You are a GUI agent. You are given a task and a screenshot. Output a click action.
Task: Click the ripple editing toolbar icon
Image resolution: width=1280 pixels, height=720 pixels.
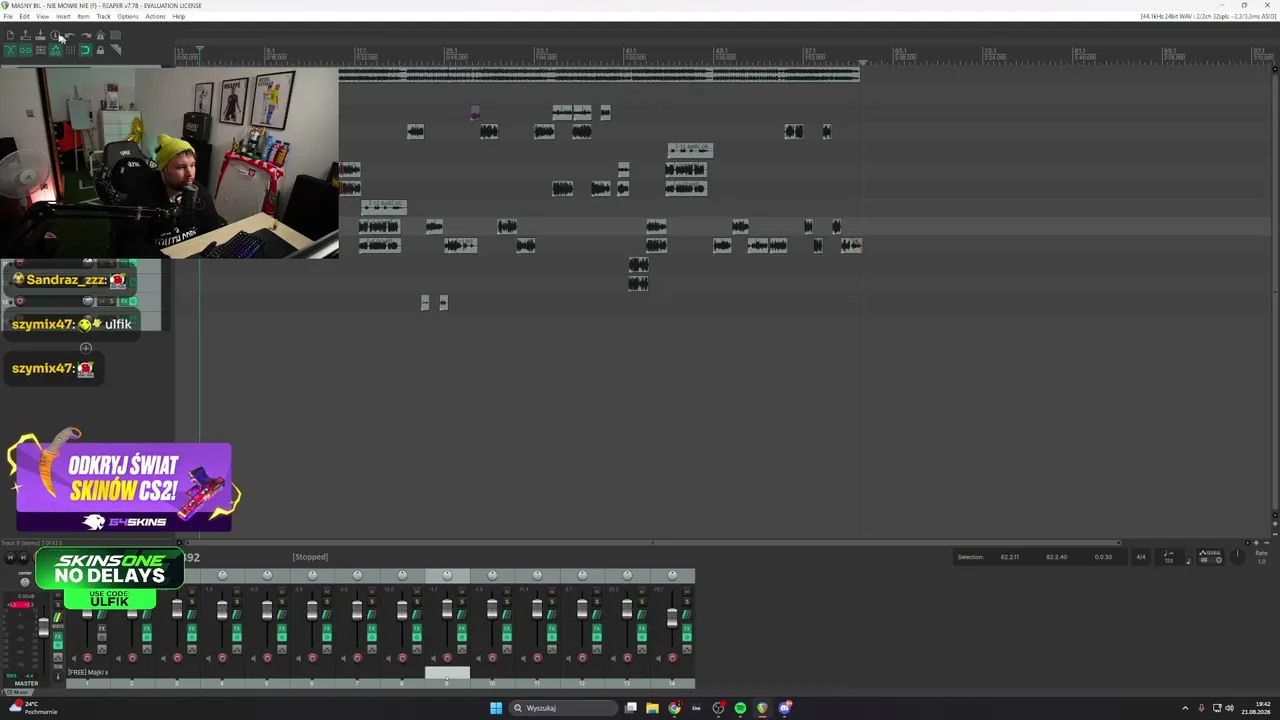click(x=40, y=50)
